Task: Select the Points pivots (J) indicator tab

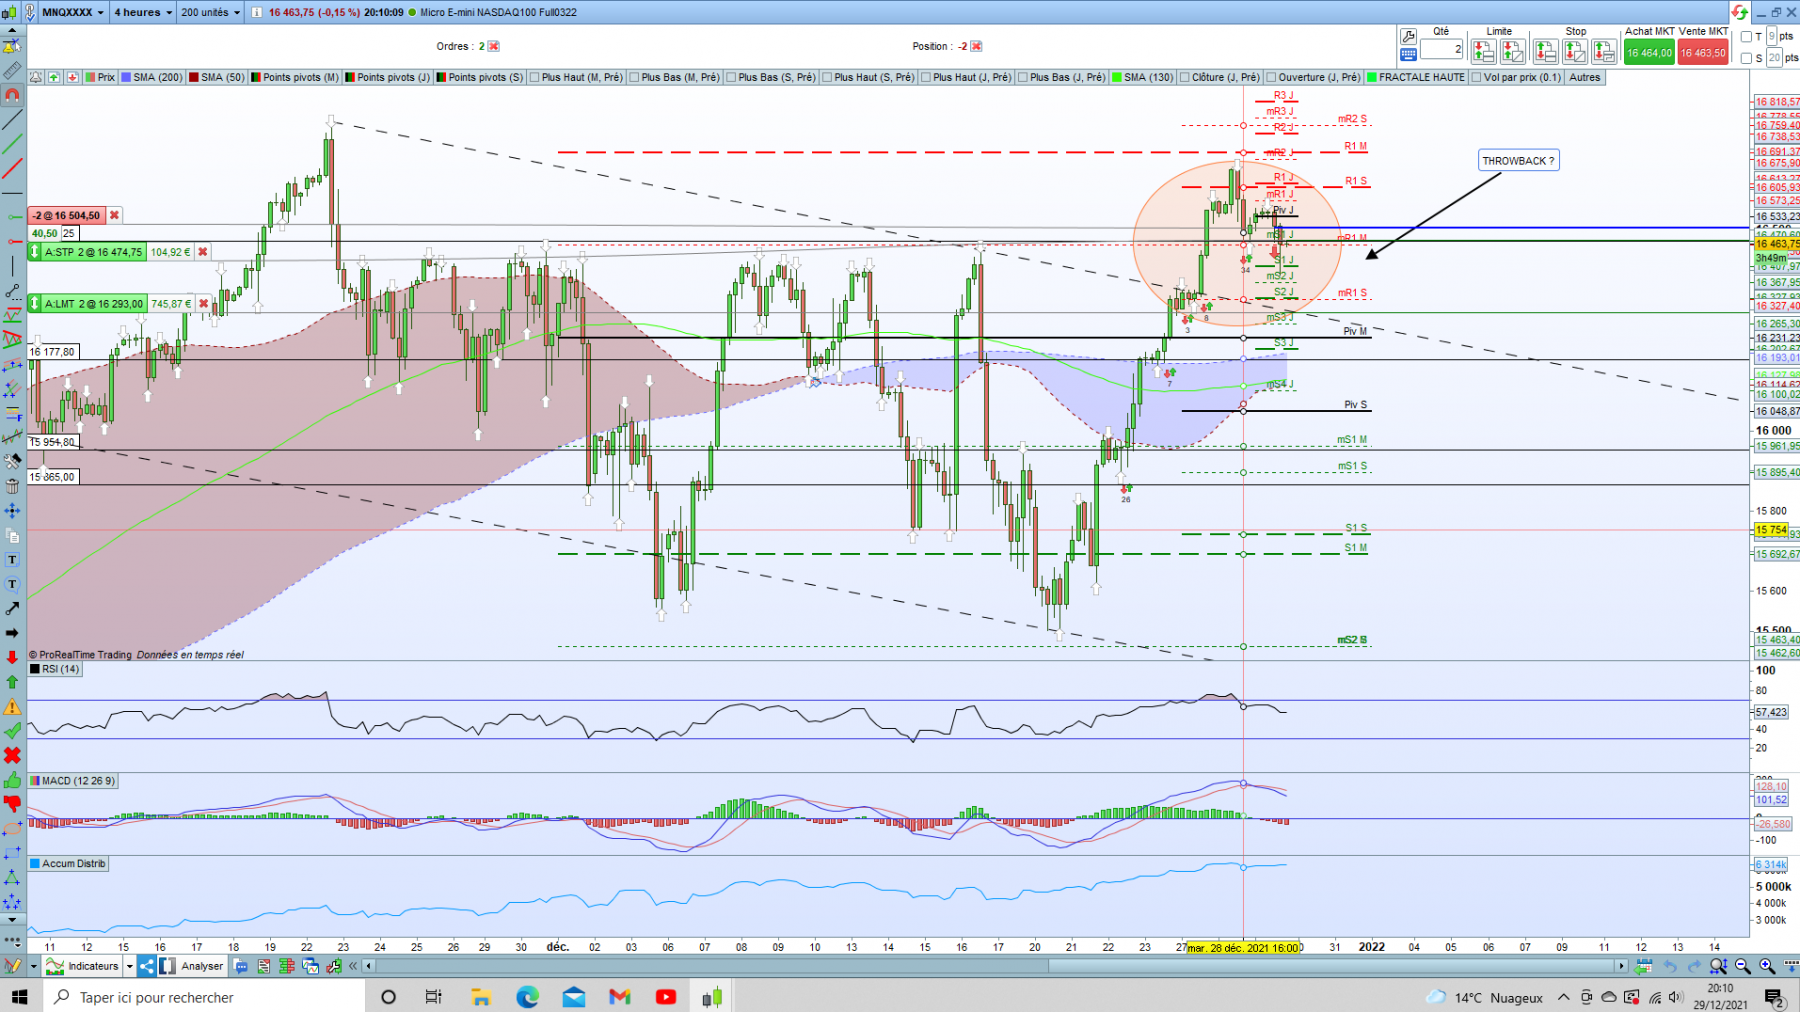Action: click(x=387, y=77)
